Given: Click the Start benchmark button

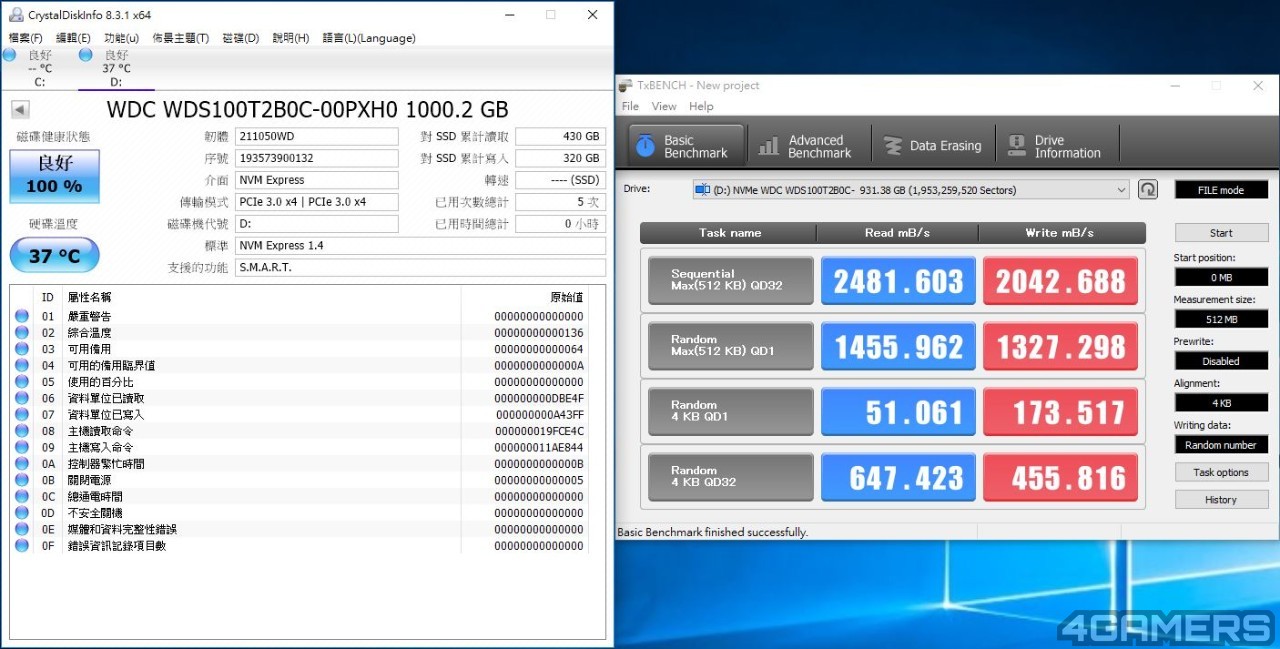Looking at the screenshot, I should [x=1221, y=233].
